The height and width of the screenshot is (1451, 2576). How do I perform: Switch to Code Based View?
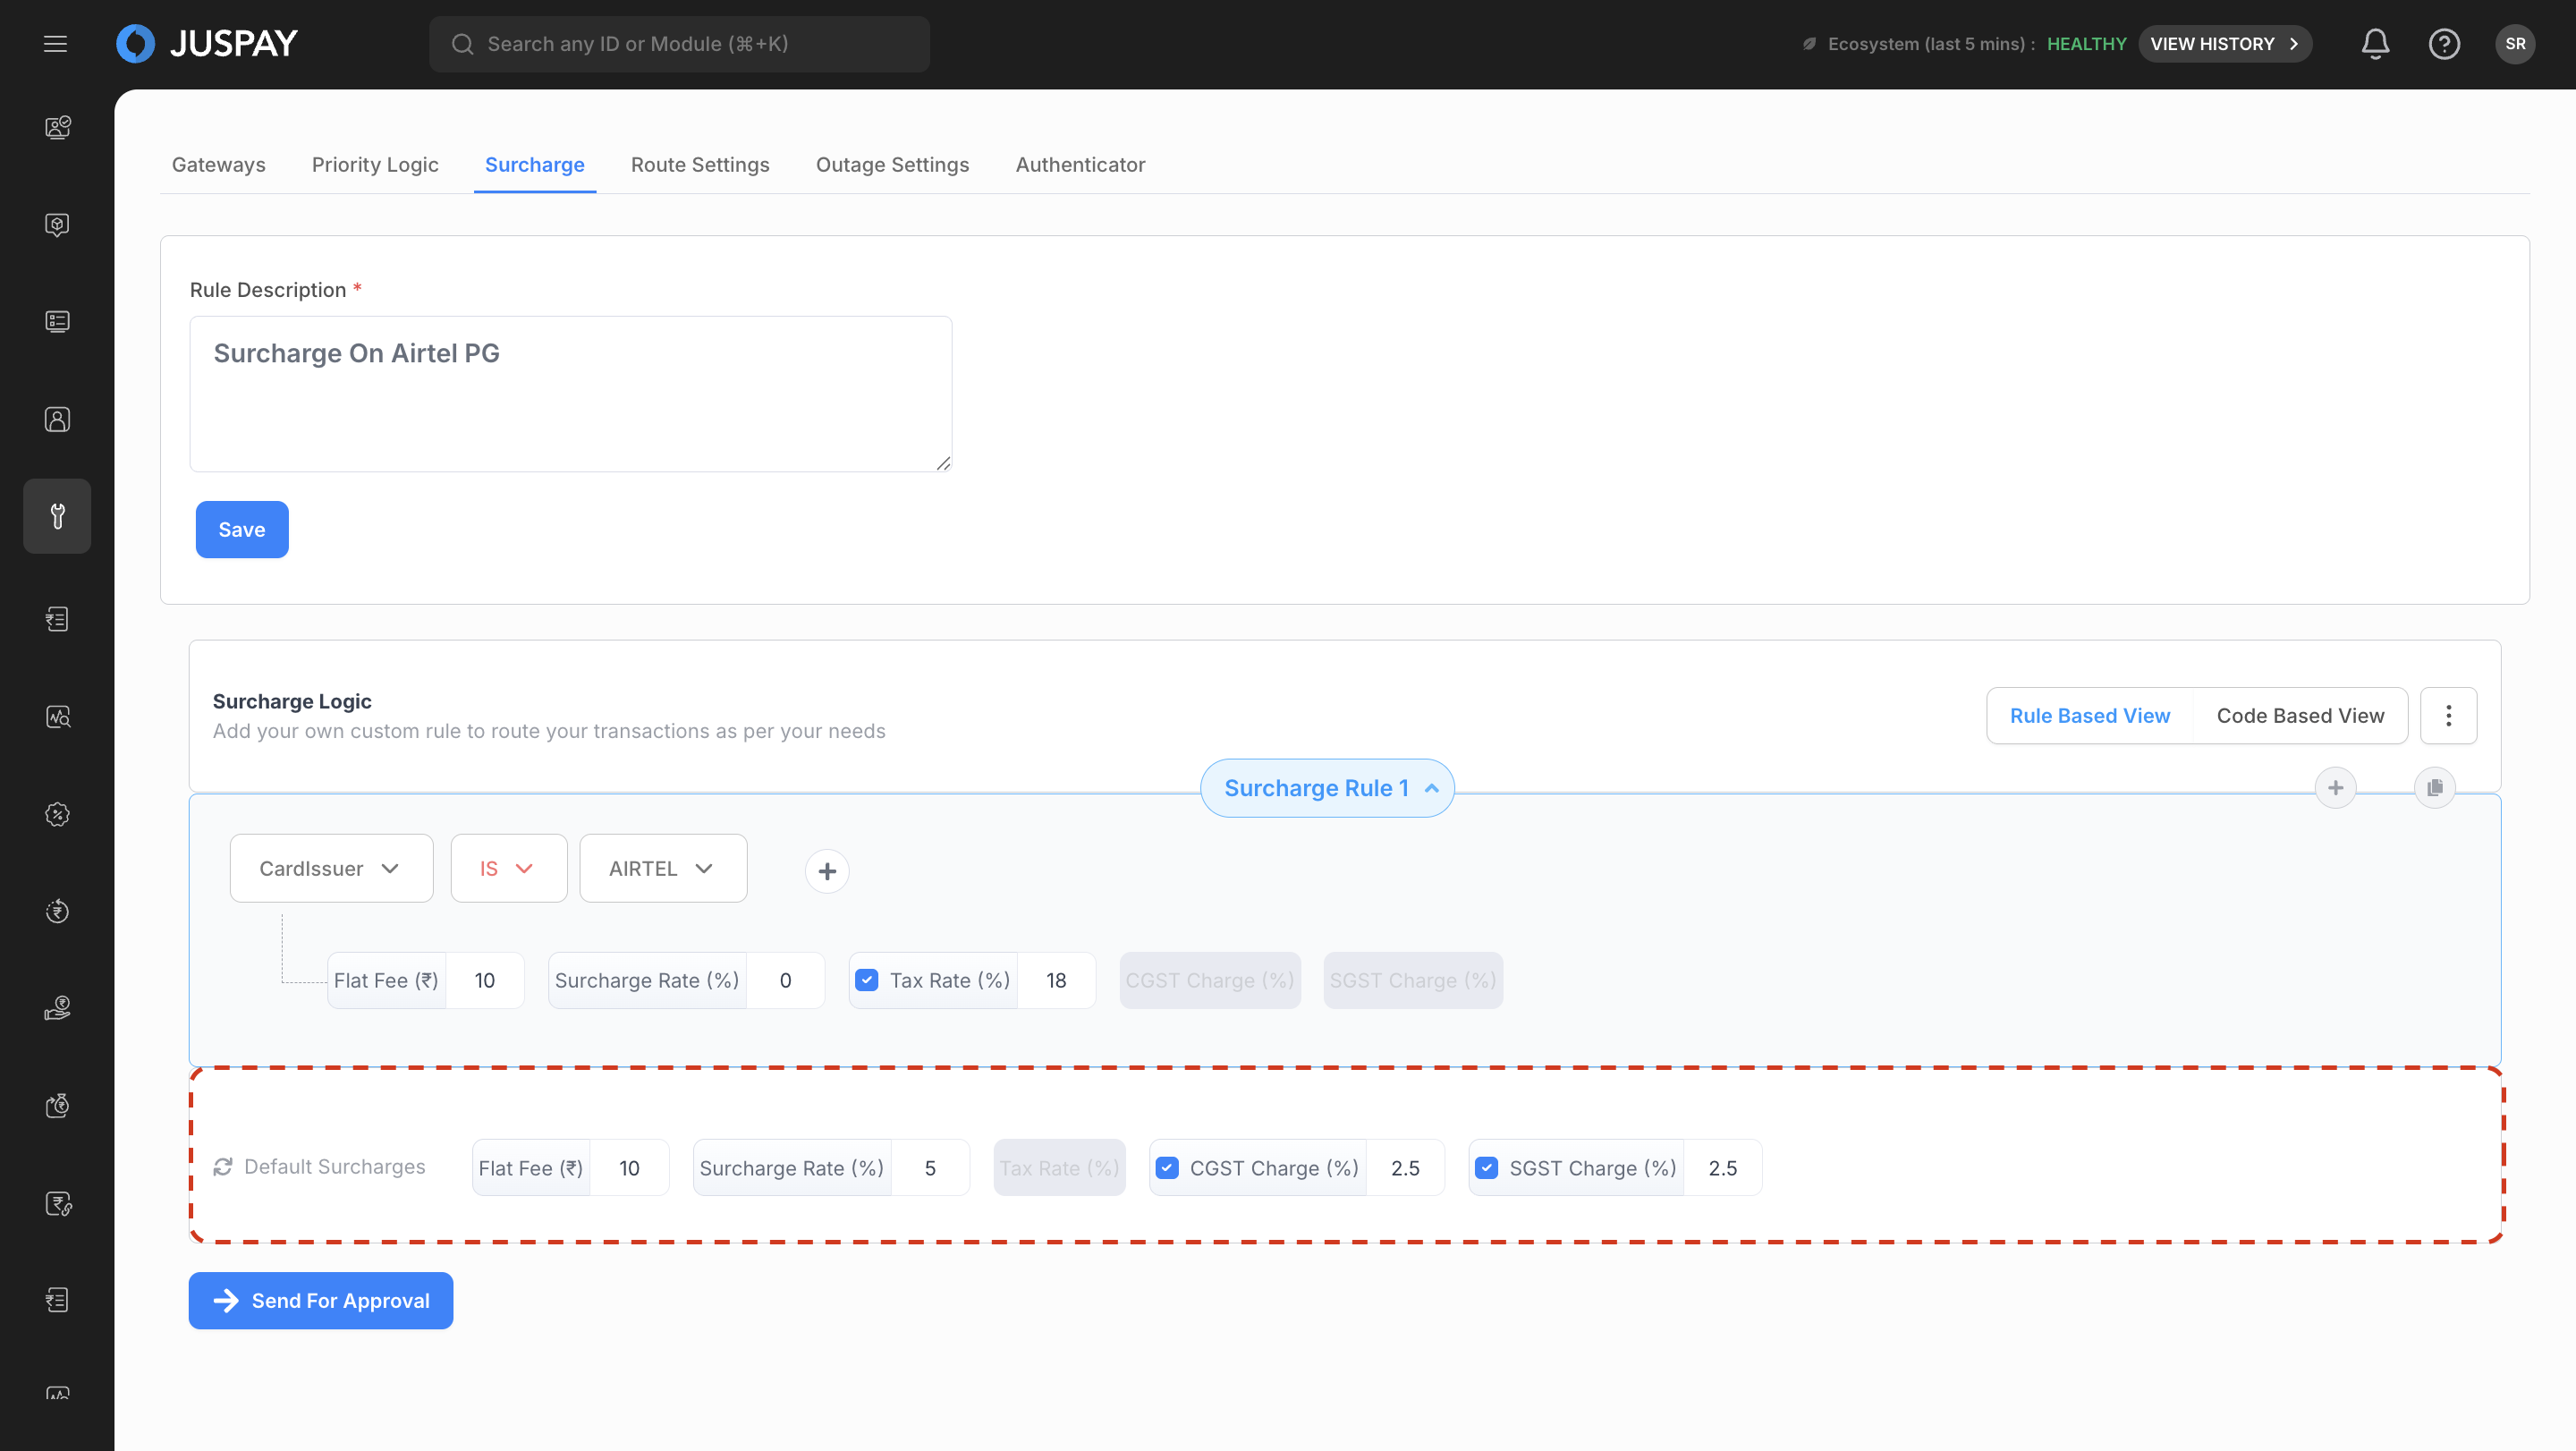(2300, 716)
